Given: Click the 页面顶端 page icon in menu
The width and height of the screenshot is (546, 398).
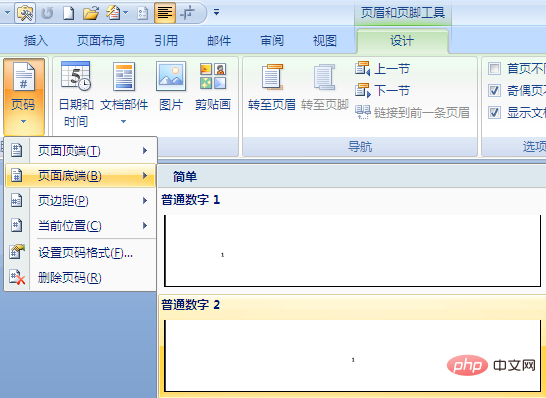Looking at the screenshot, I should coord(16,150).
